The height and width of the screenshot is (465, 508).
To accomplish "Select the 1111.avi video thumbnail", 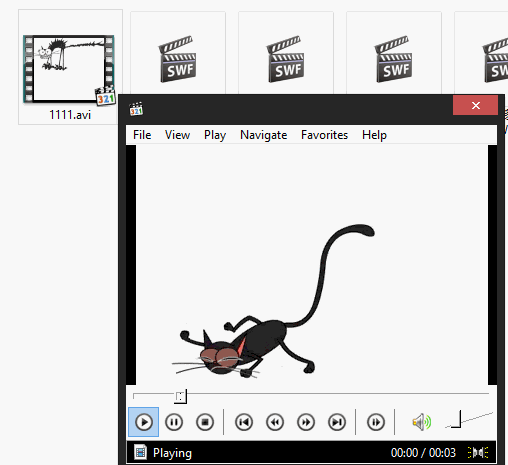I will pos(69,69).
